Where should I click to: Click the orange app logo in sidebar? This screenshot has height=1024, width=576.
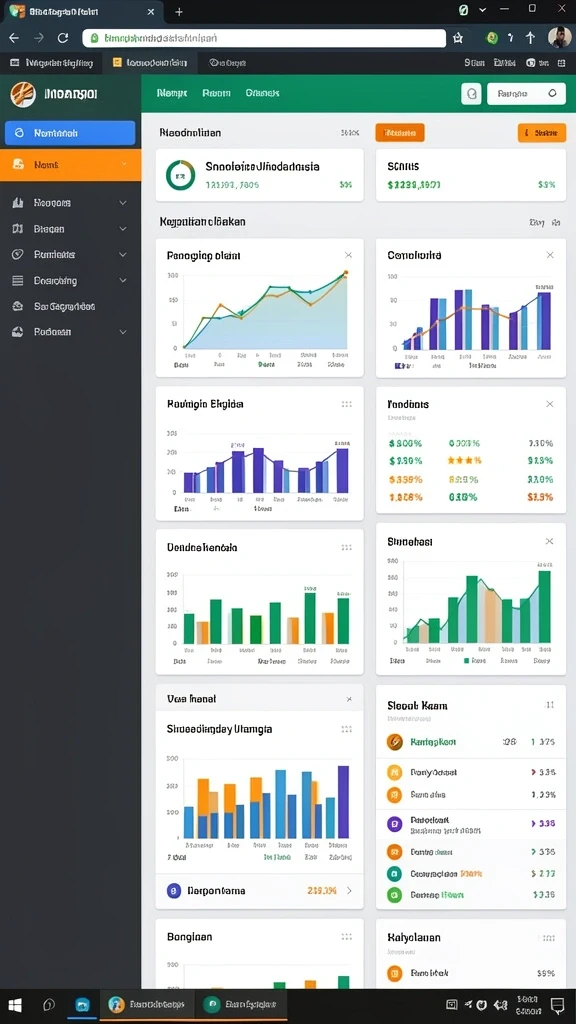[22, 94]
